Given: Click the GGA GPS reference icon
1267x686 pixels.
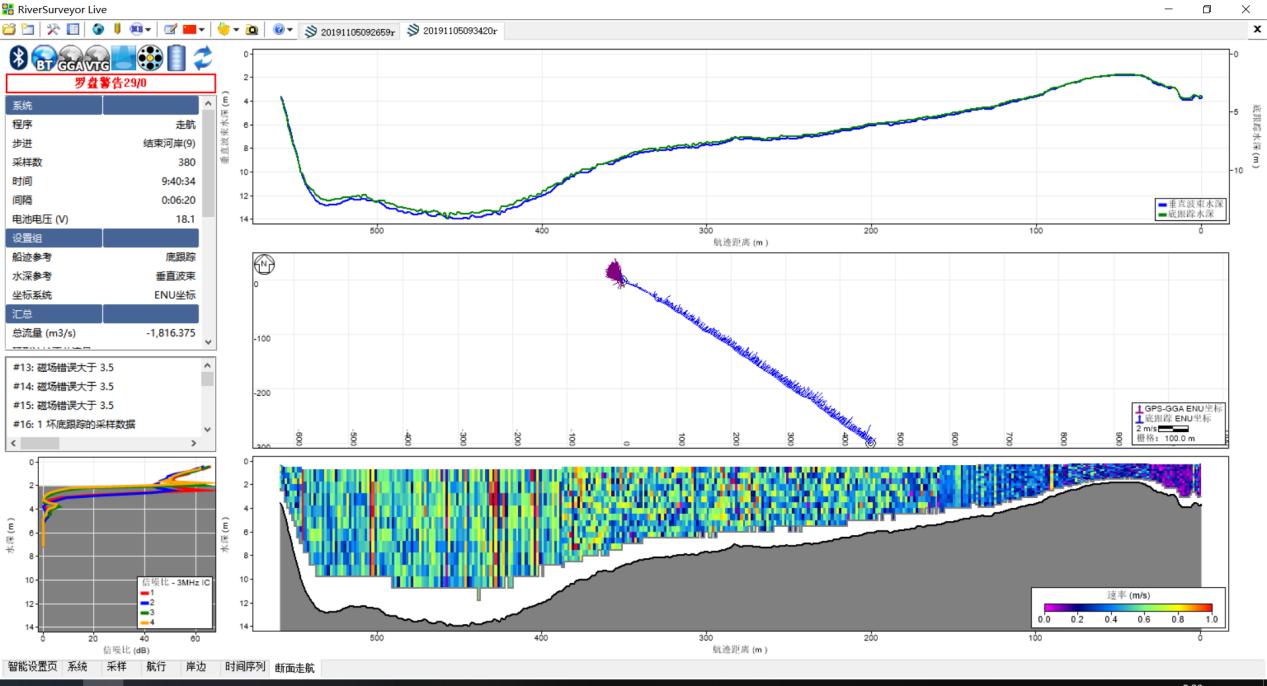Looking at the screenshot, I should (70, 58).
